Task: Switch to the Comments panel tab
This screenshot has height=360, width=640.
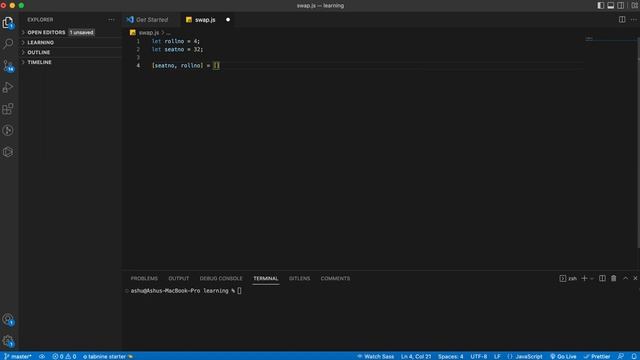Action: (x=335, y=278)
